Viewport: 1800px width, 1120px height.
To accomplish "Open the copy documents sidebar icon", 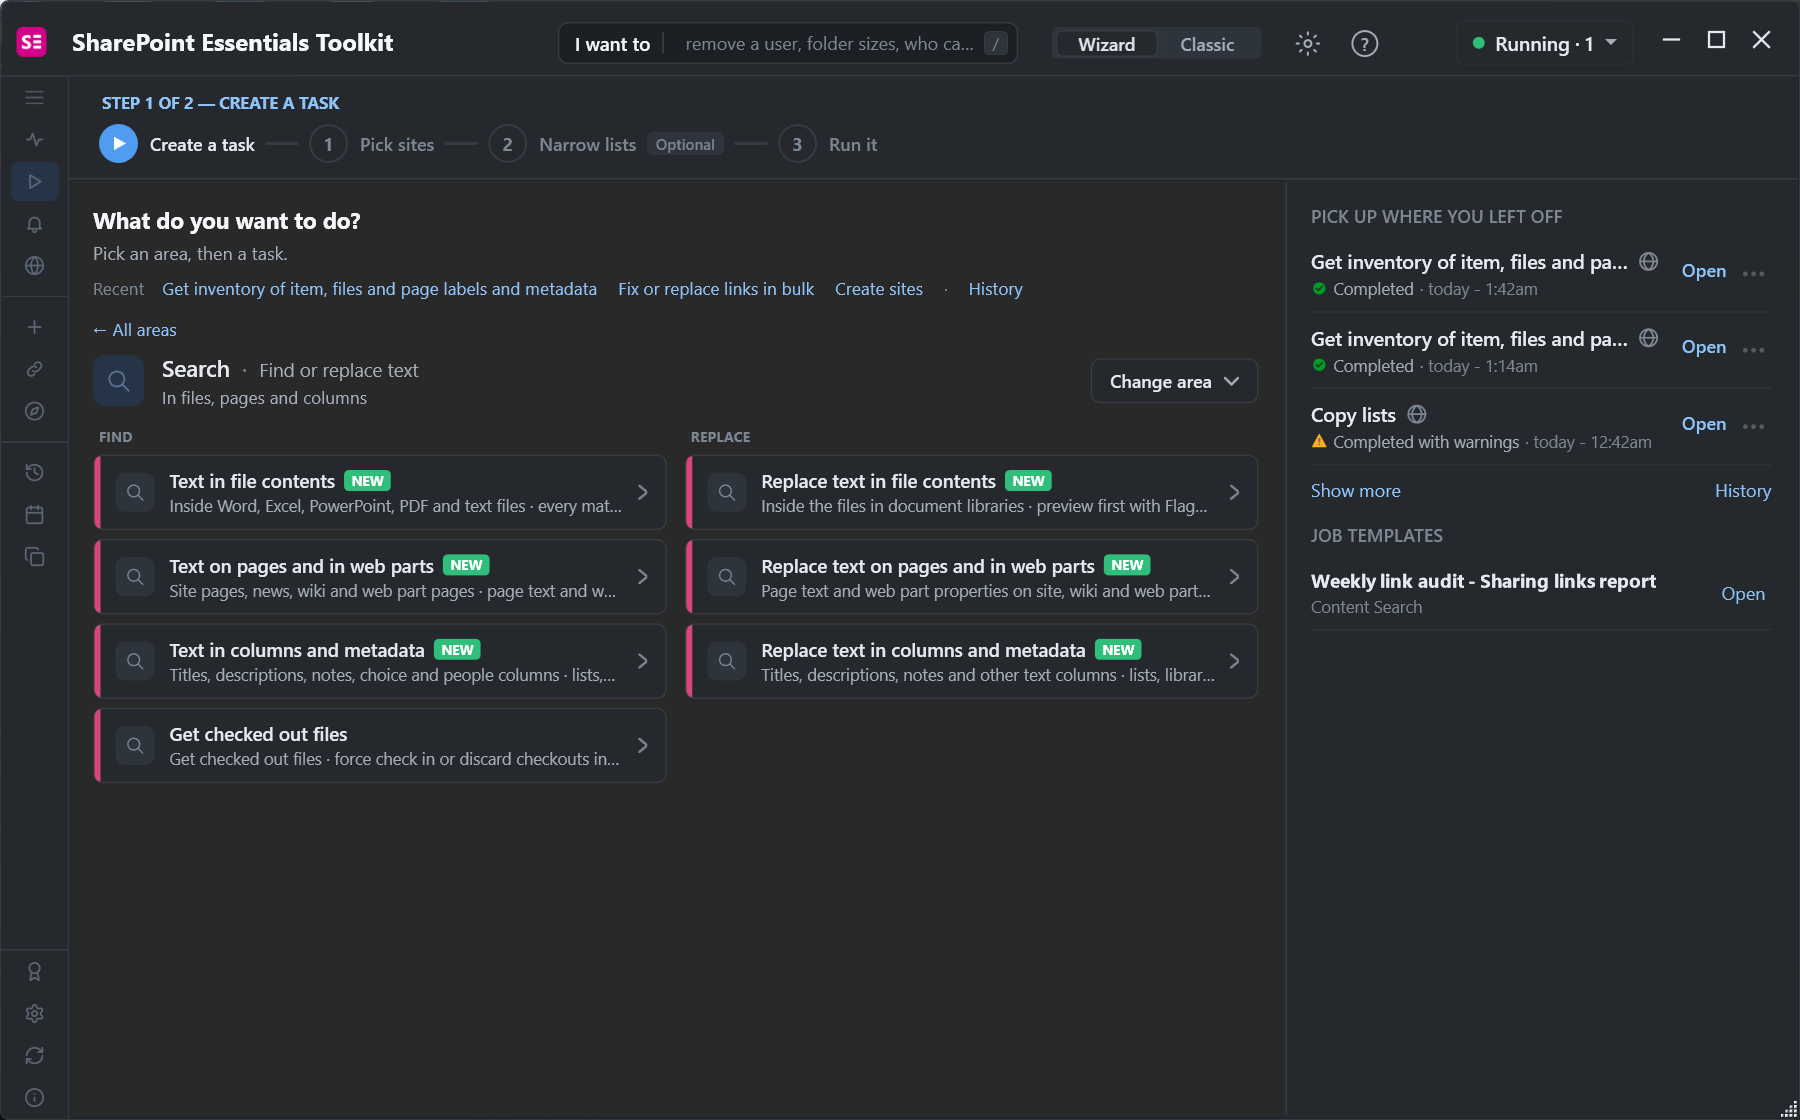I will click(34, 556).
